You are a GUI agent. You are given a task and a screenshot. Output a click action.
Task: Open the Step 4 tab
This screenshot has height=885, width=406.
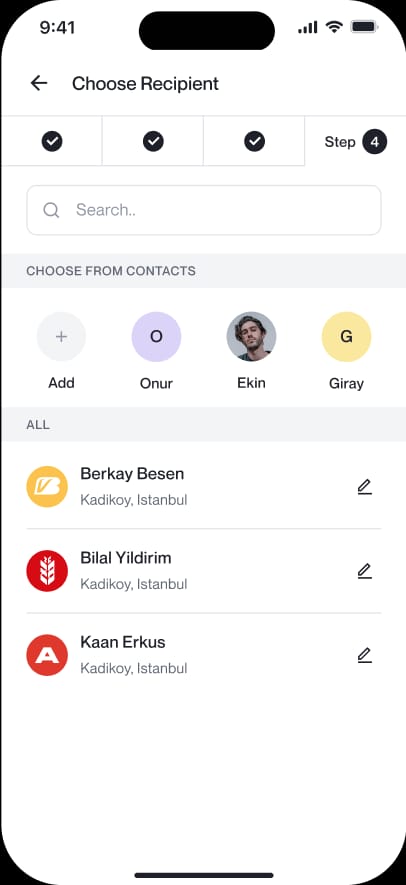pos(355,142)
